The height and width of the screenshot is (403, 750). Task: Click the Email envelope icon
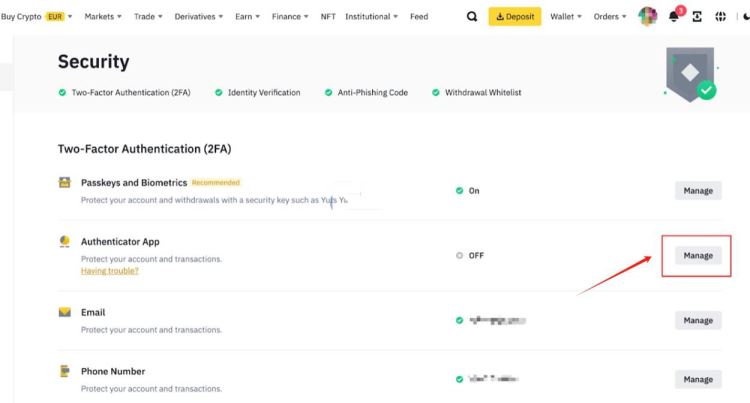65,312
